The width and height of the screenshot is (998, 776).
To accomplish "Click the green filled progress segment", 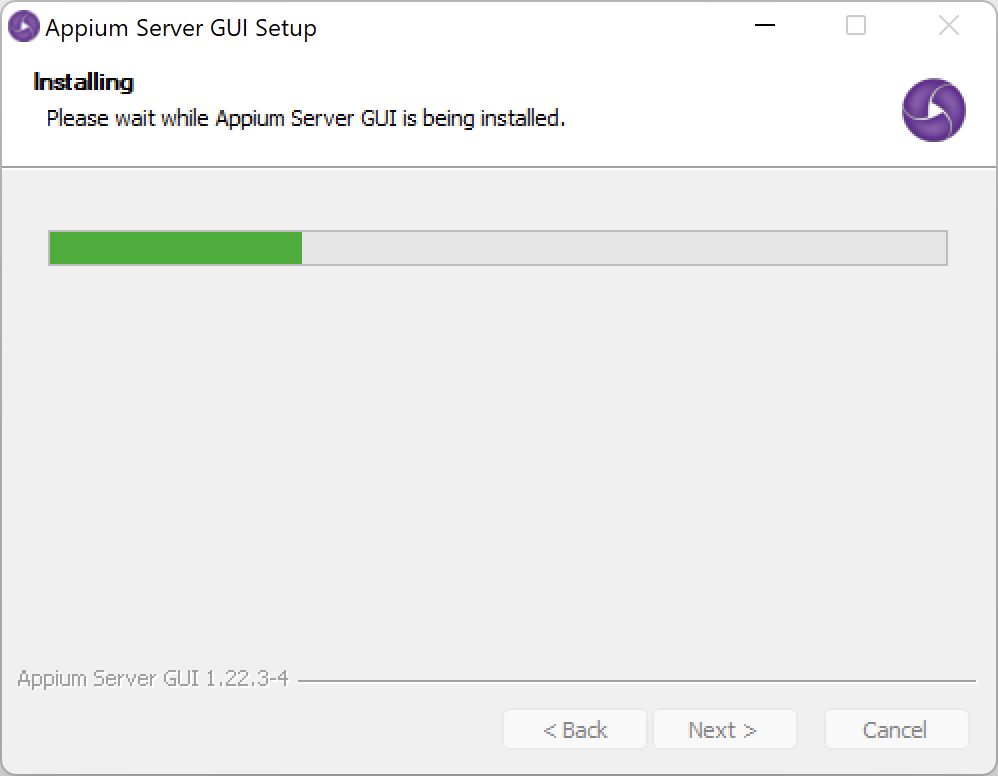I will tap(175, 248).
